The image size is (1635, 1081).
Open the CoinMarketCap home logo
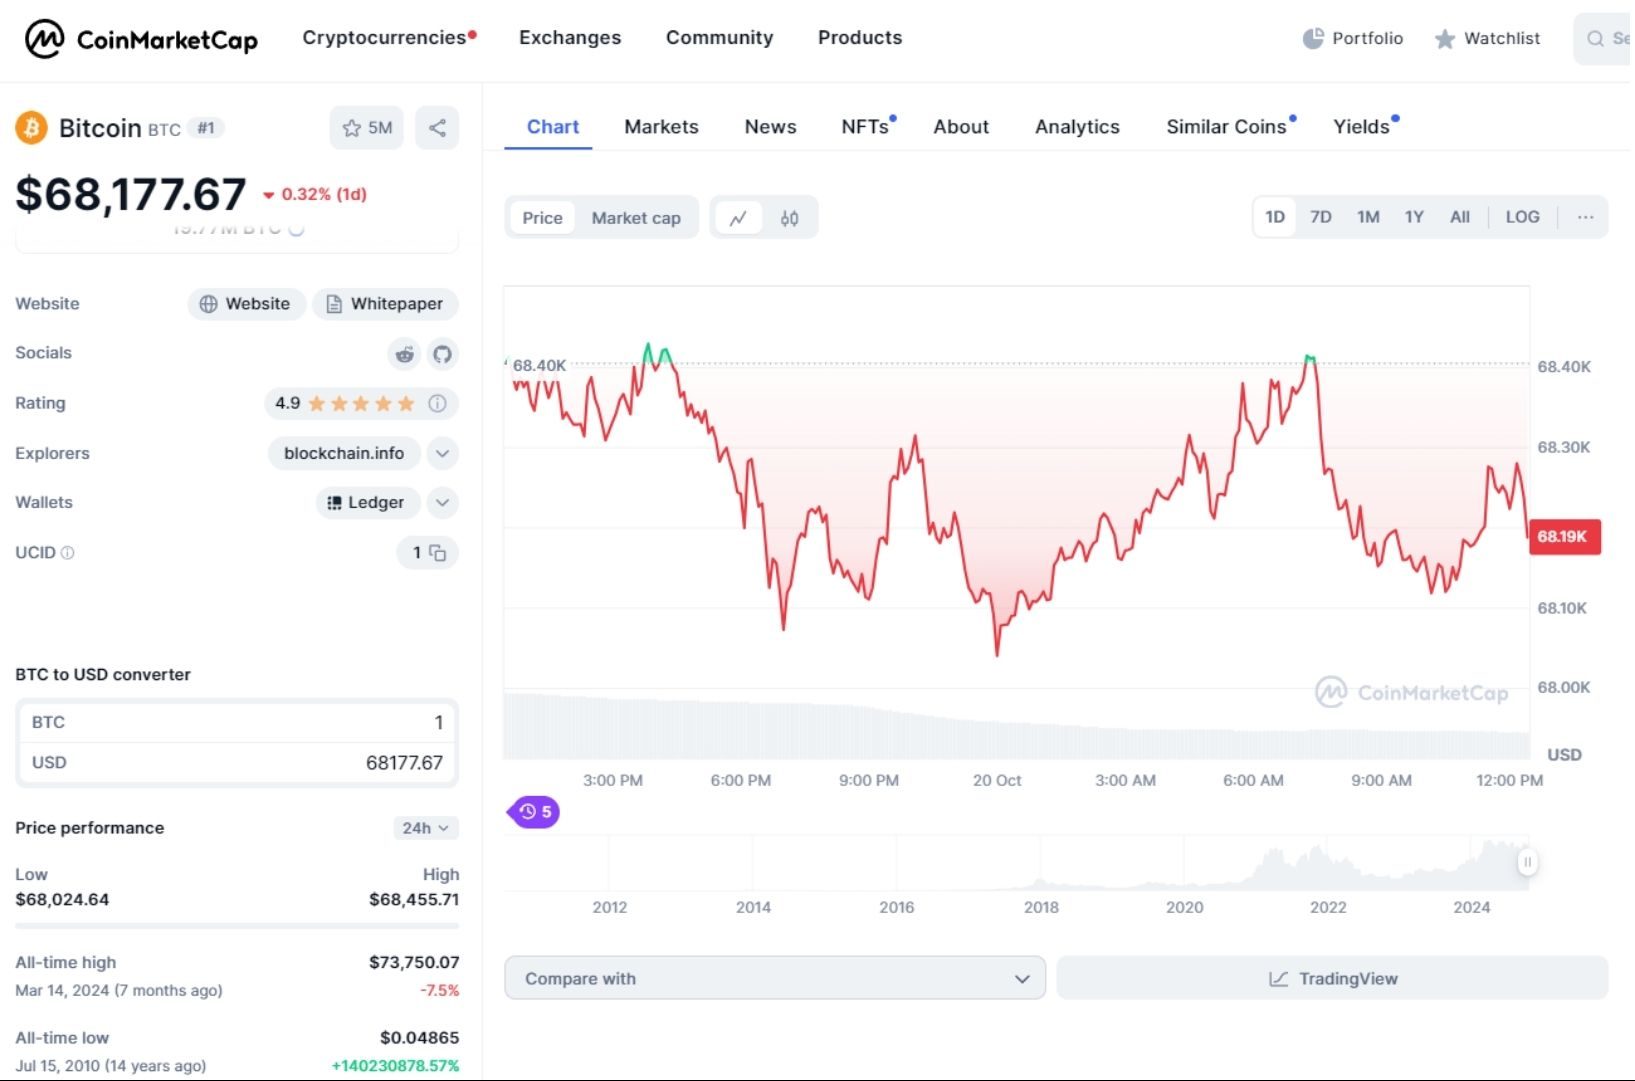pos(140,39)
